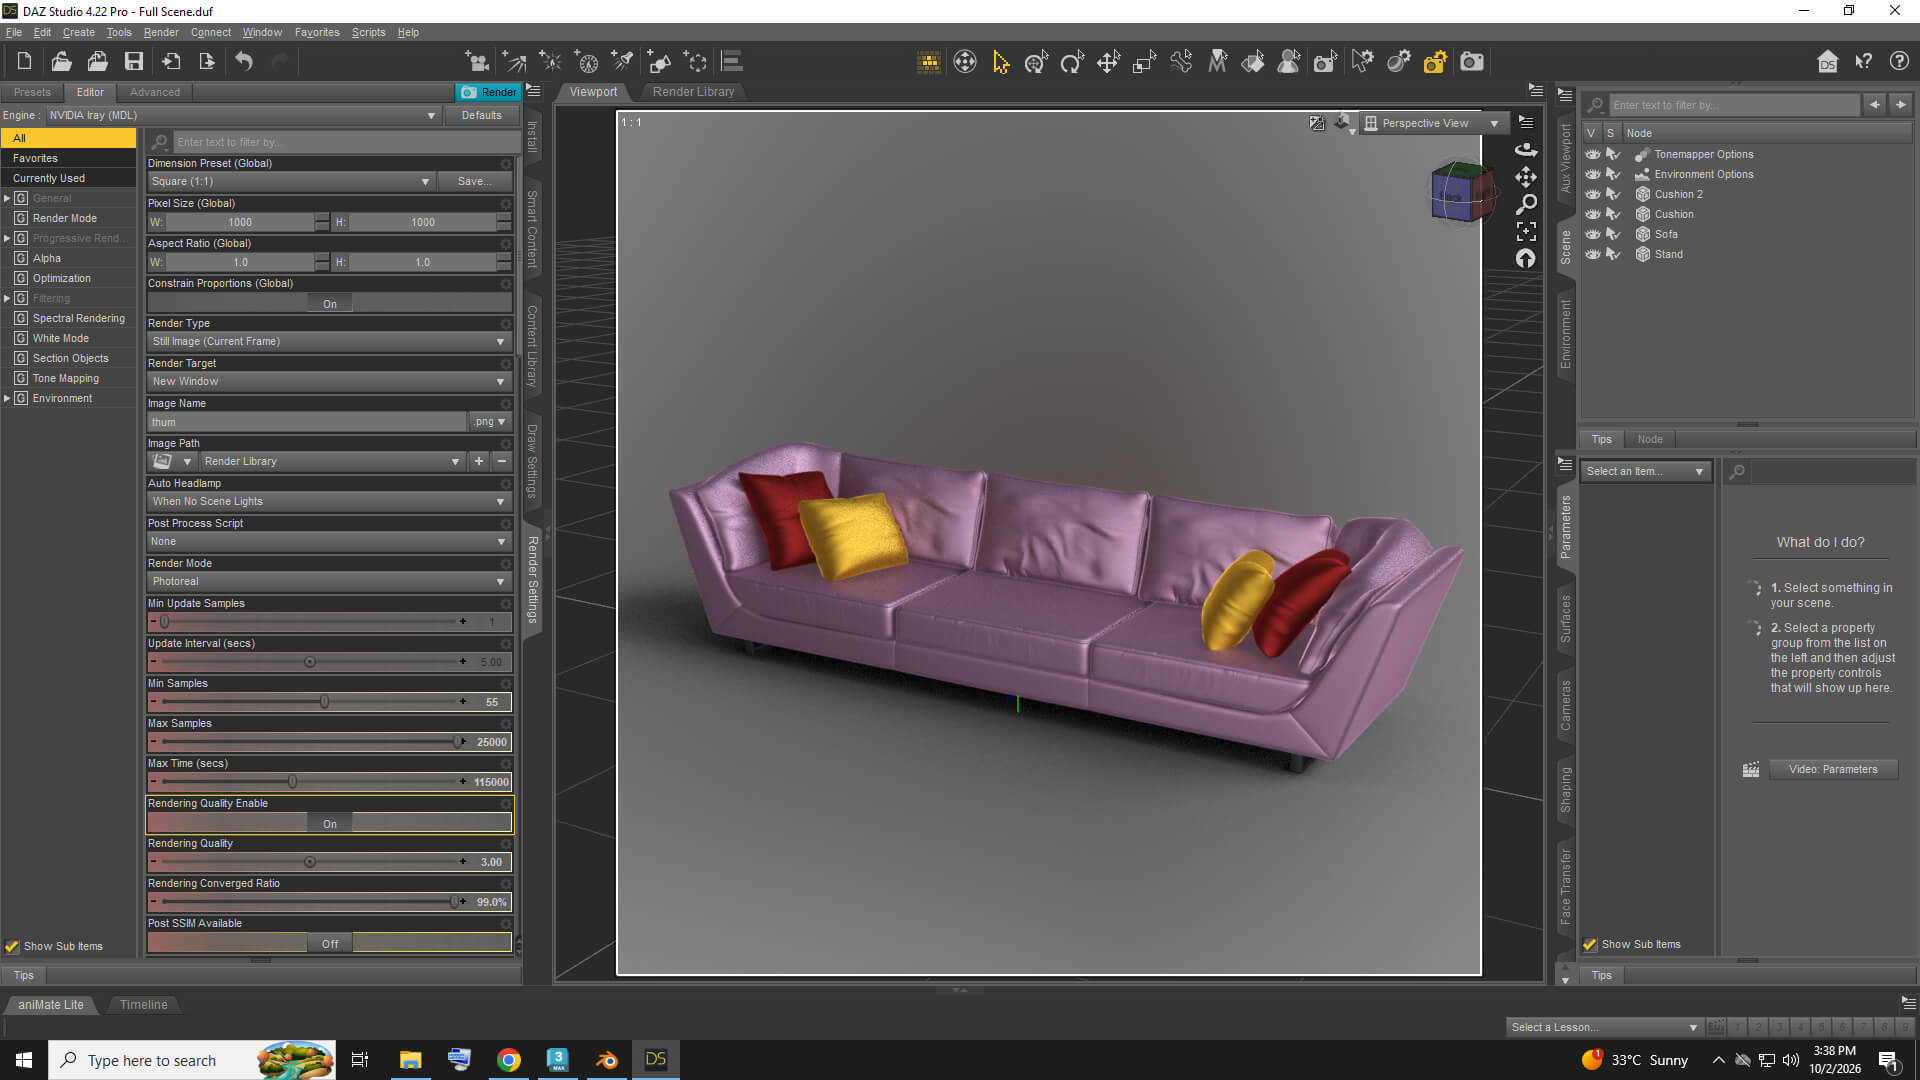
Task: Uncheck Show Sub Items in Render Settings
Action: [x=12, y=947]
